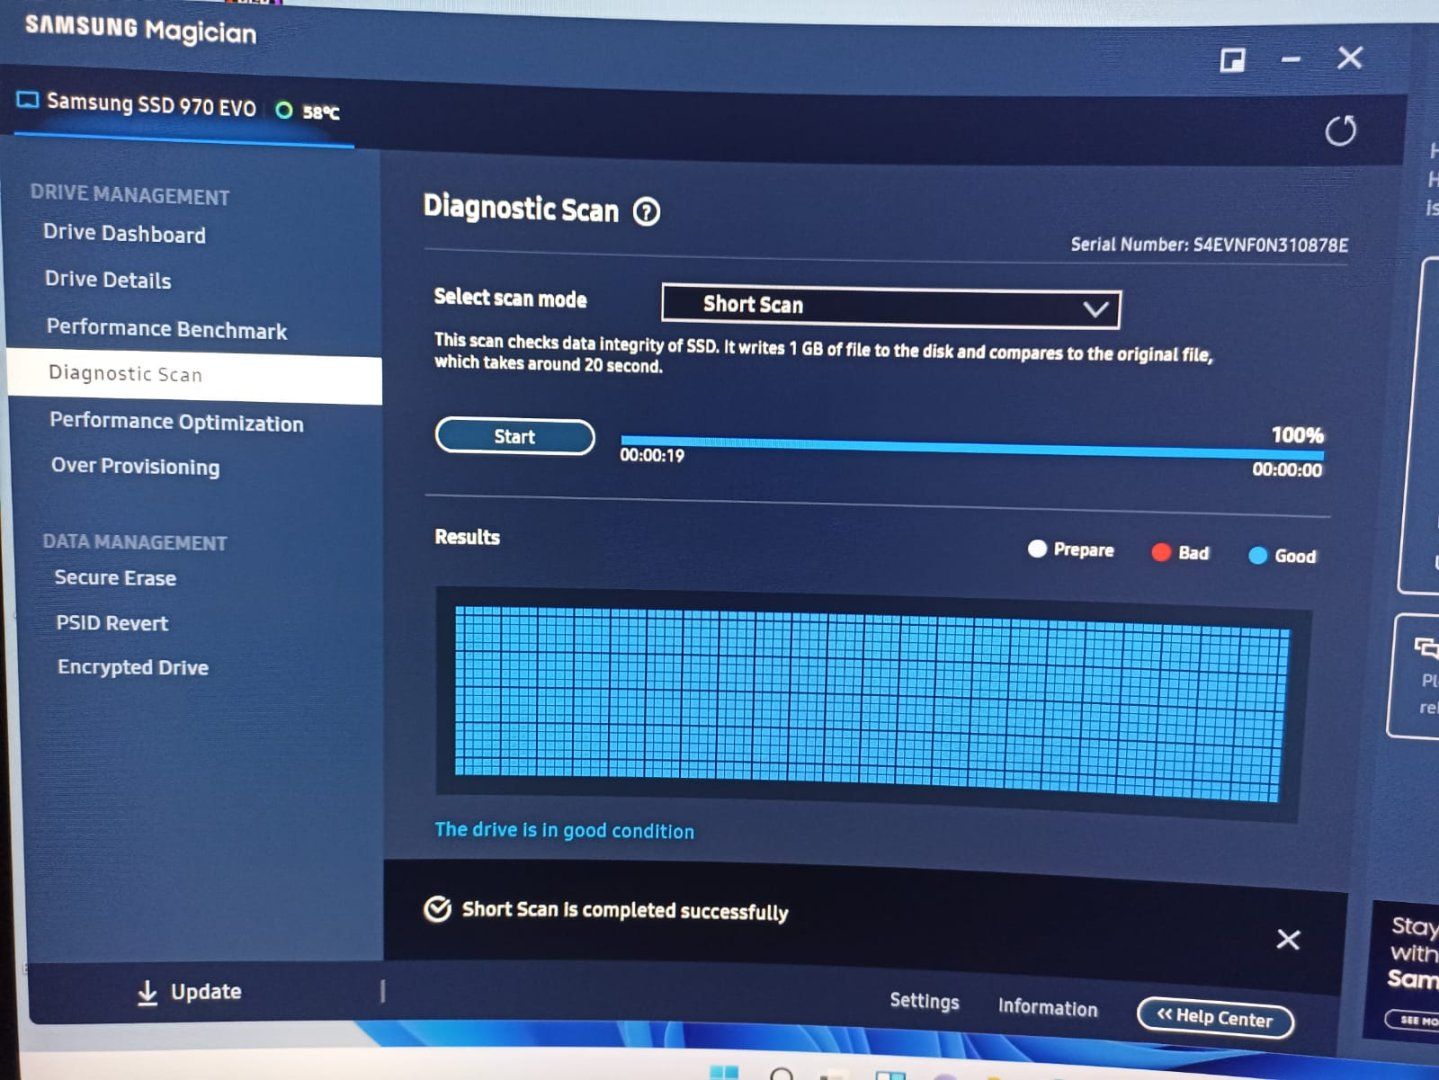Expand the Help Center panel

(x=1215, y=1018)
